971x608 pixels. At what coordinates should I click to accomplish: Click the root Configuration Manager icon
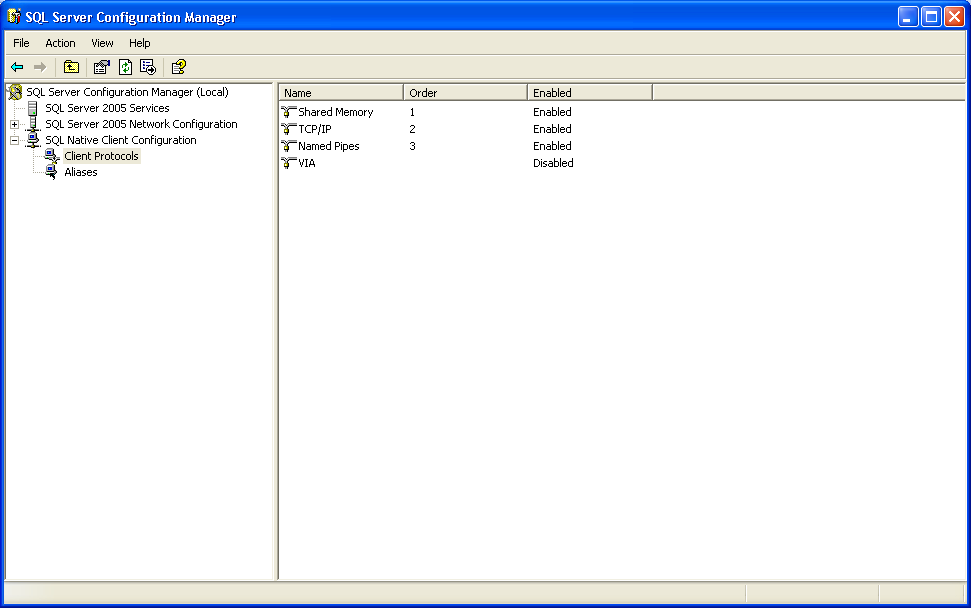[x=15, y=92]
